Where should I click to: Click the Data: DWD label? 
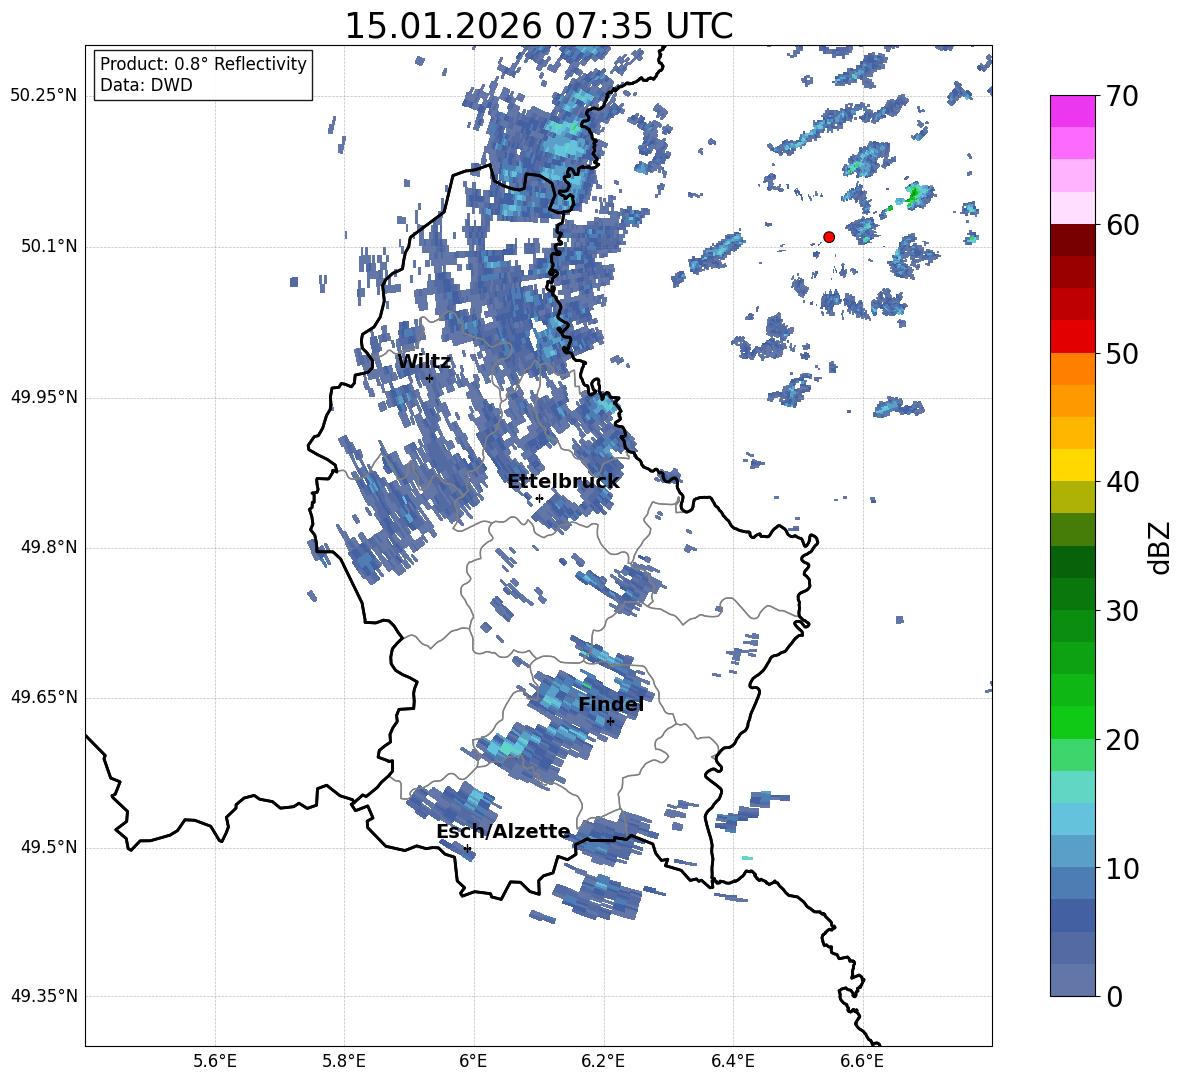point(146,85)
